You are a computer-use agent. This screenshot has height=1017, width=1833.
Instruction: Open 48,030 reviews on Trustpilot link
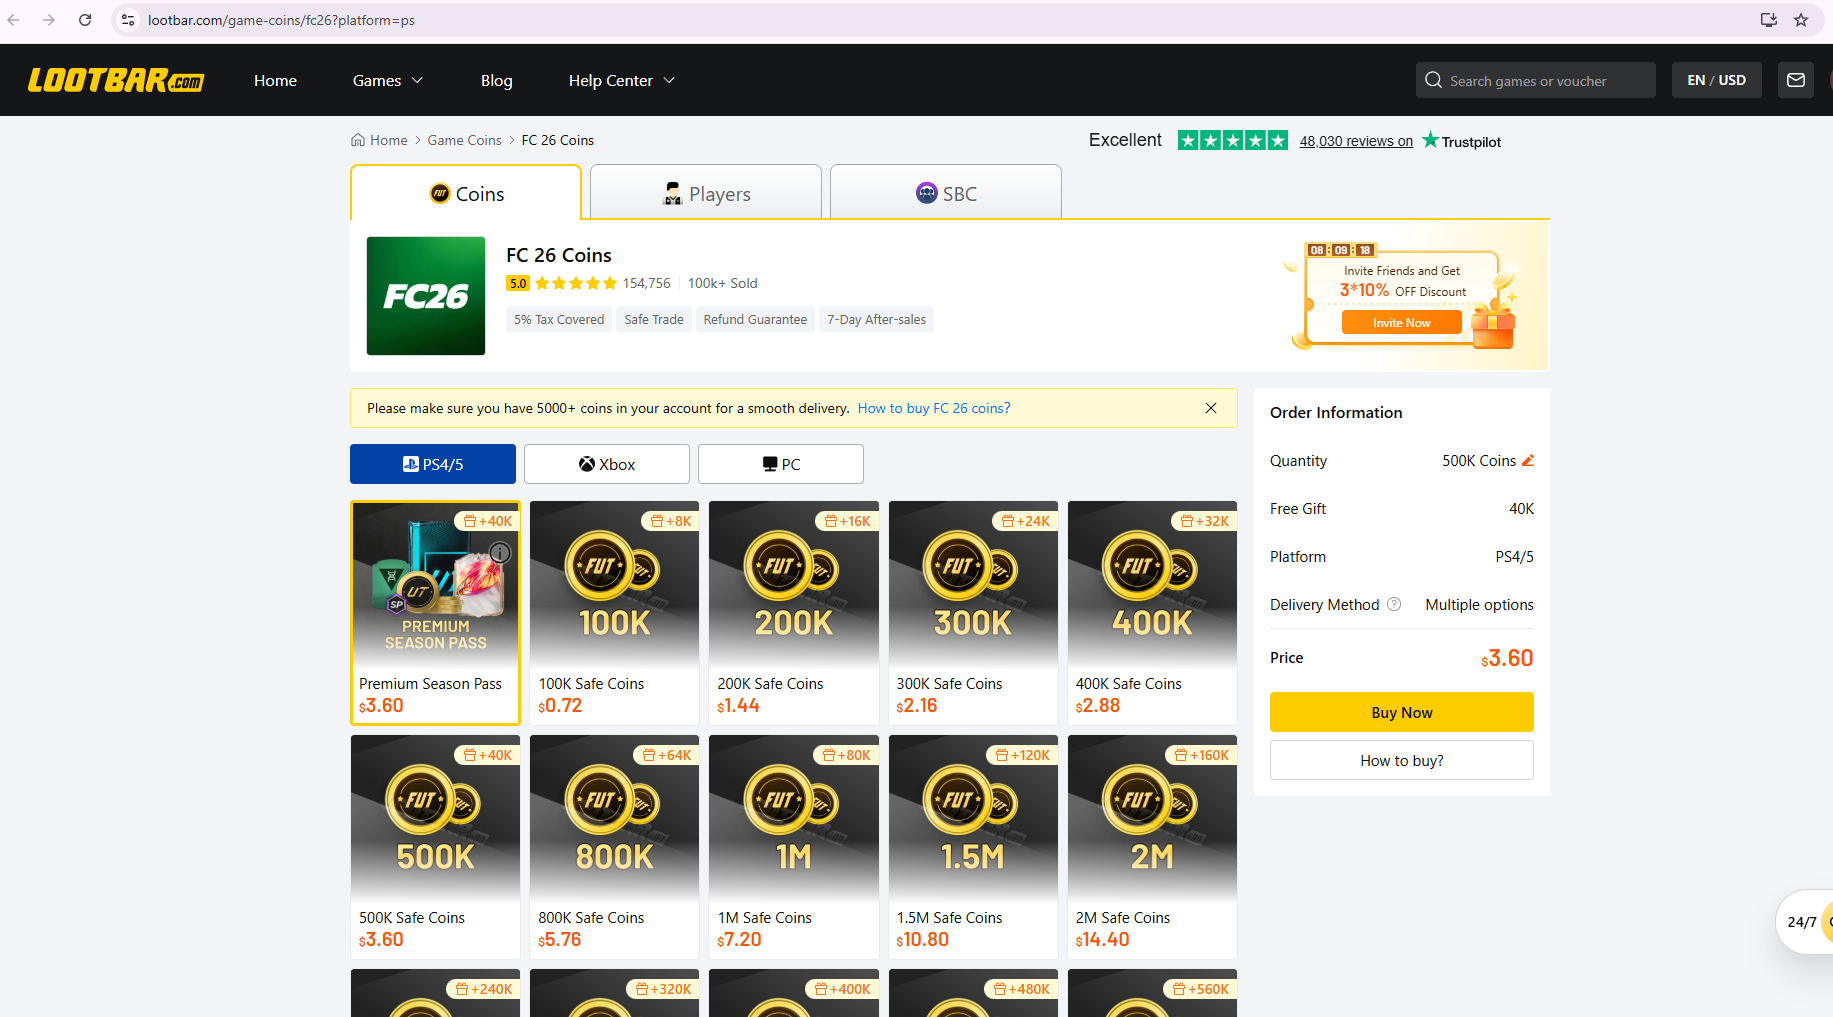click(1356, 141)
